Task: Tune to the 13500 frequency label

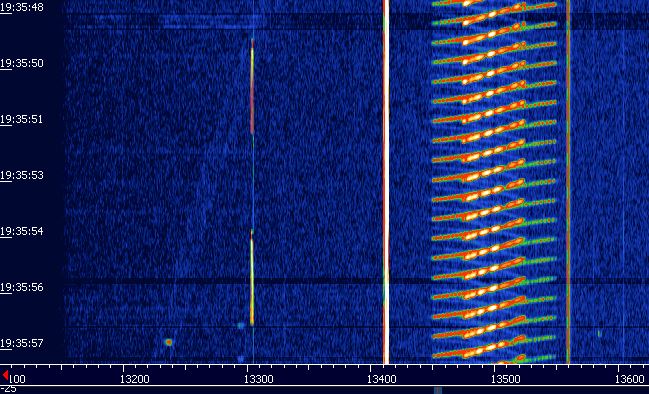Action: (x=506, y=379)
